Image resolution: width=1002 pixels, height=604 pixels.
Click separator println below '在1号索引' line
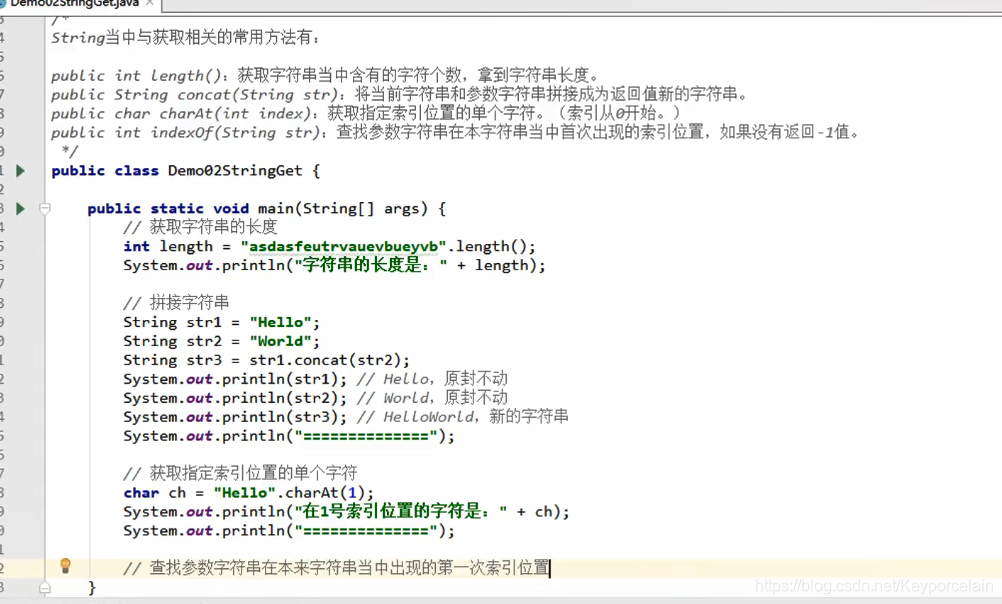tap(289, 531)
